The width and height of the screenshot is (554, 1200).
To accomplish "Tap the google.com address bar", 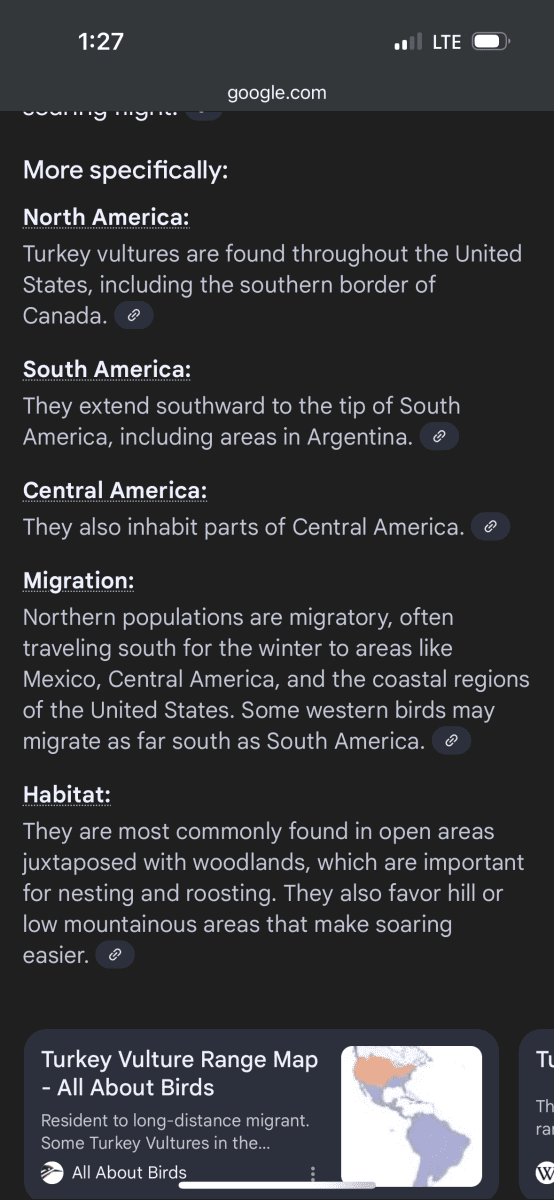I will point(277,93).
